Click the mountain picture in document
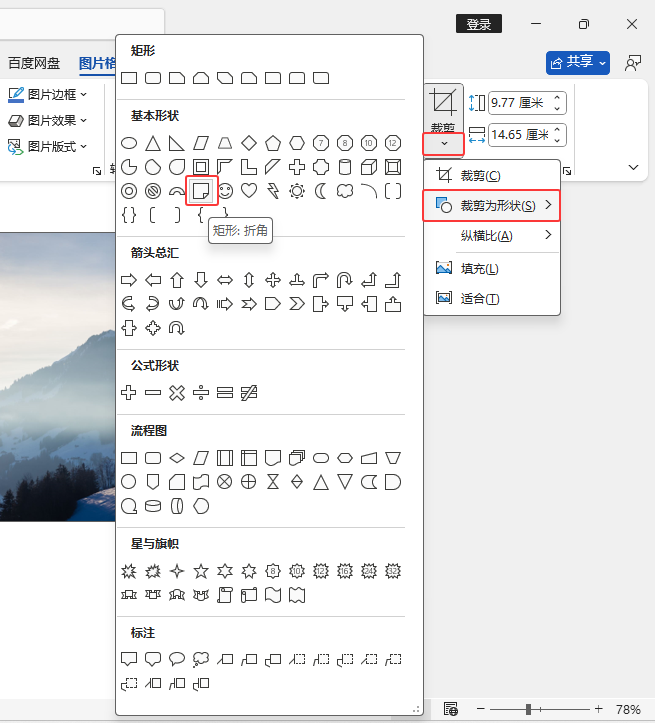 click(x=58, y=377)
